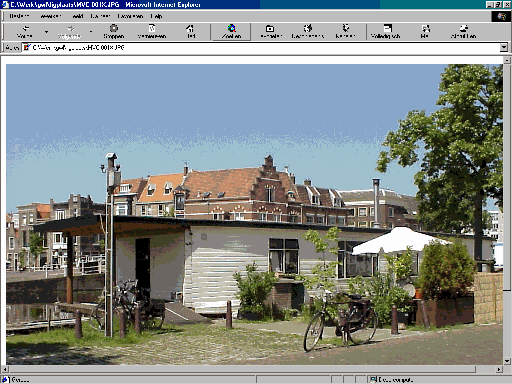Click the vertical scrollbar down arrow
Image resolution: width=512 pixels, height=384 pixels.
pos(507,361)
